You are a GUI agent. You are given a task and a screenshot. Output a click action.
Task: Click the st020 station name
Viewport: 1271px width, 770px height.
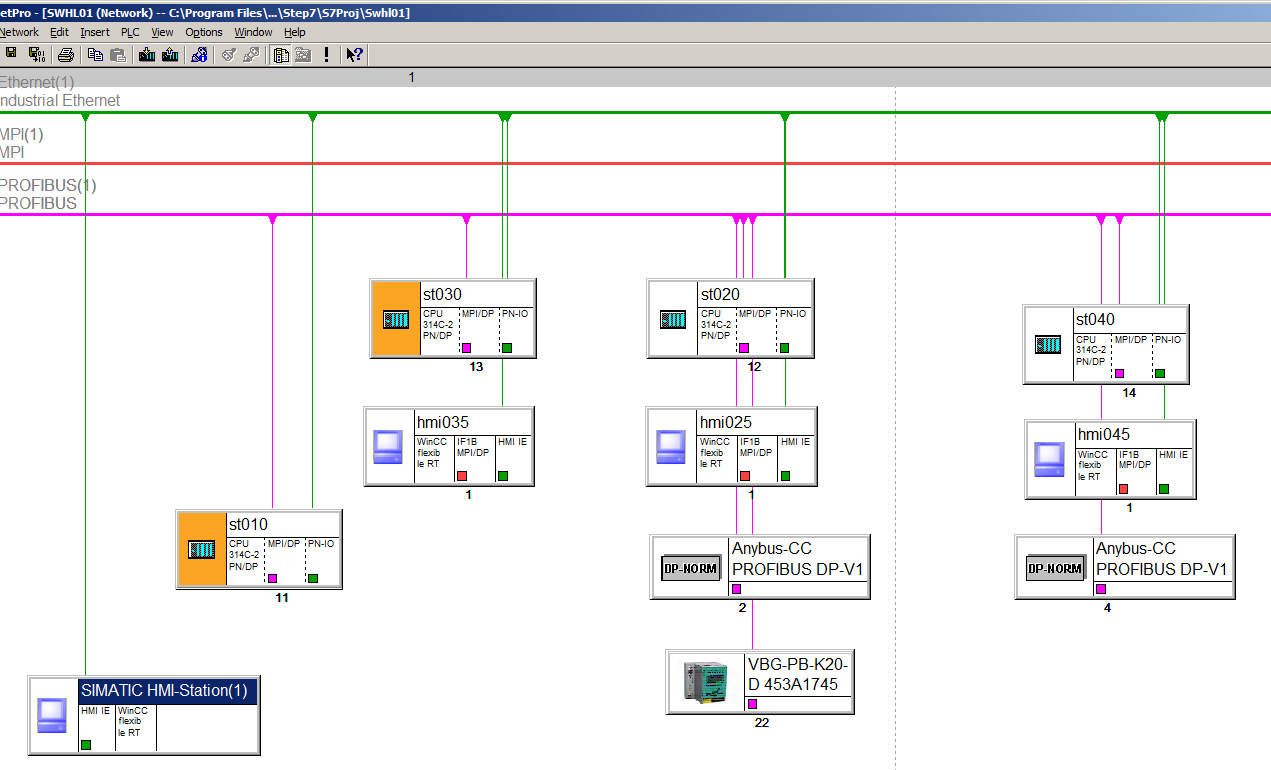[720, 294]
